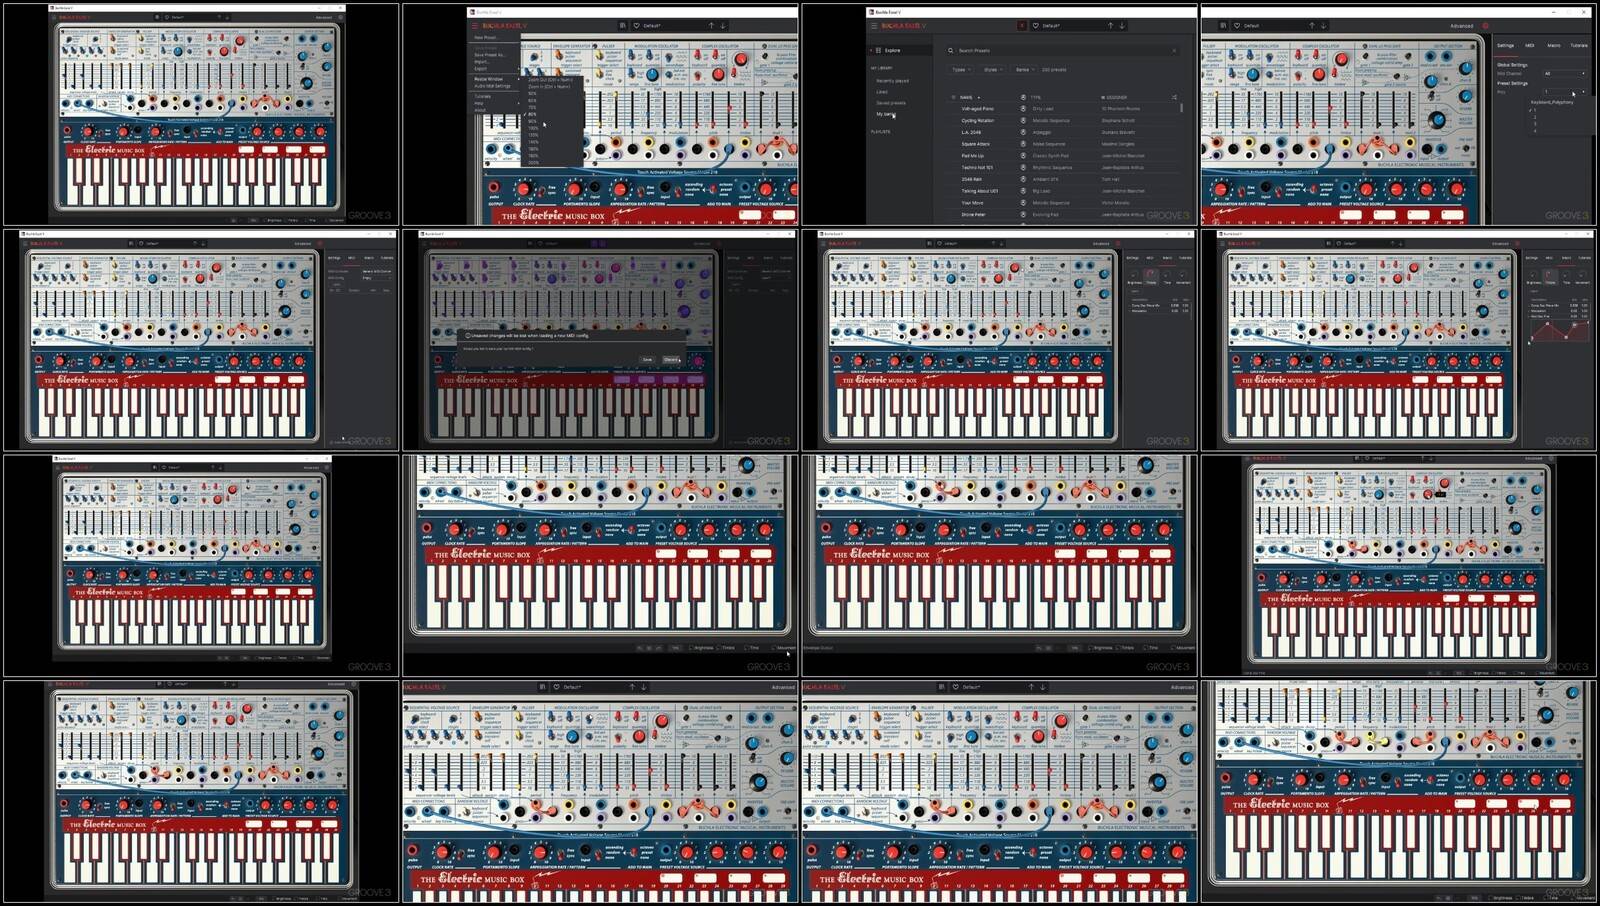This screenshot has height=906, width=1600.
Task: Expand the Types filter dropdown
Action: (x=961, y=70)
